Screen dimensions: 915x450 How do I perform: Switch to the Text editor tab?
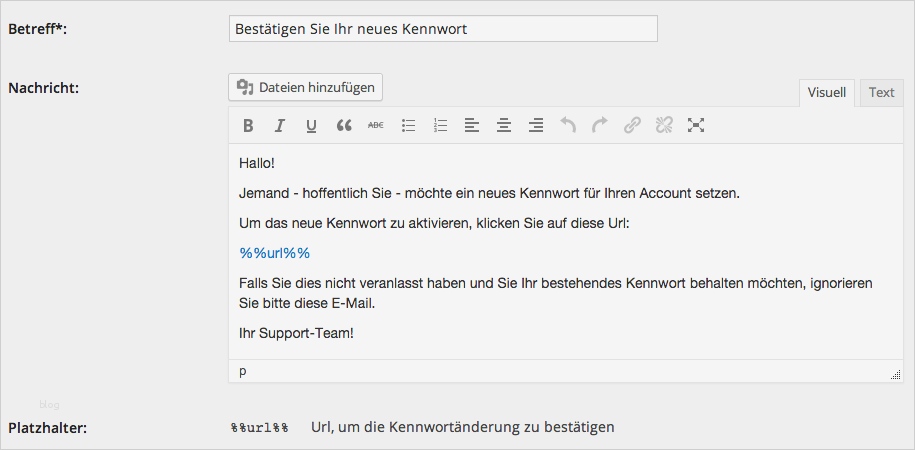tap(881, 93)
